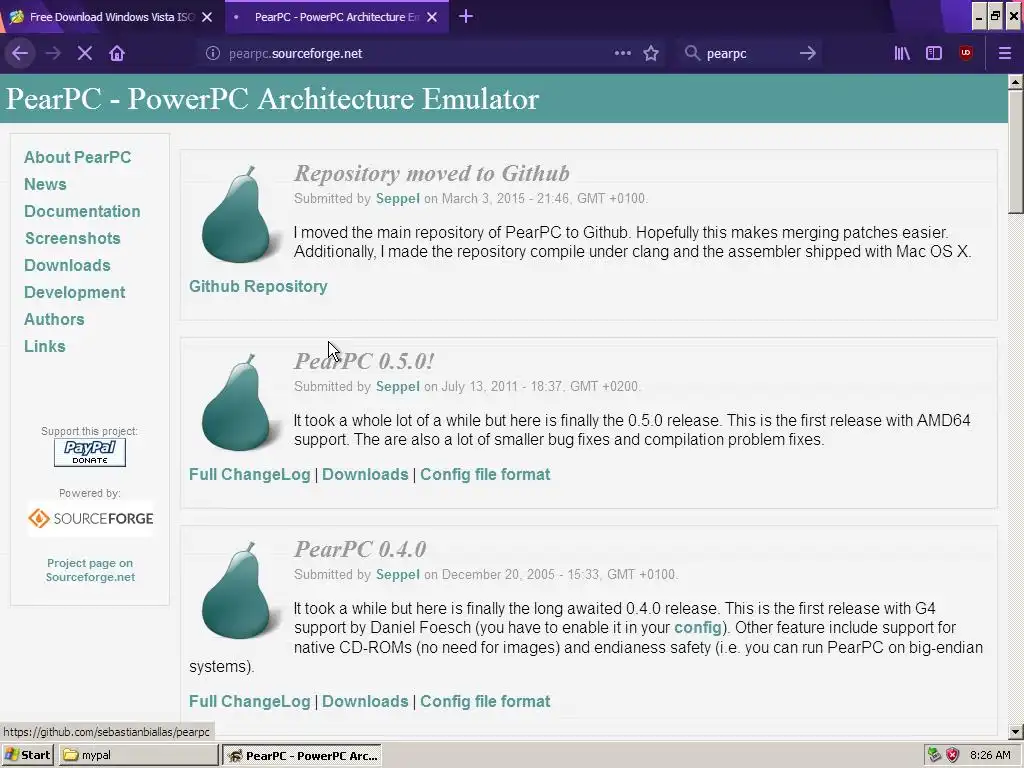Open Documentation sidebar link

coord(82,212)
